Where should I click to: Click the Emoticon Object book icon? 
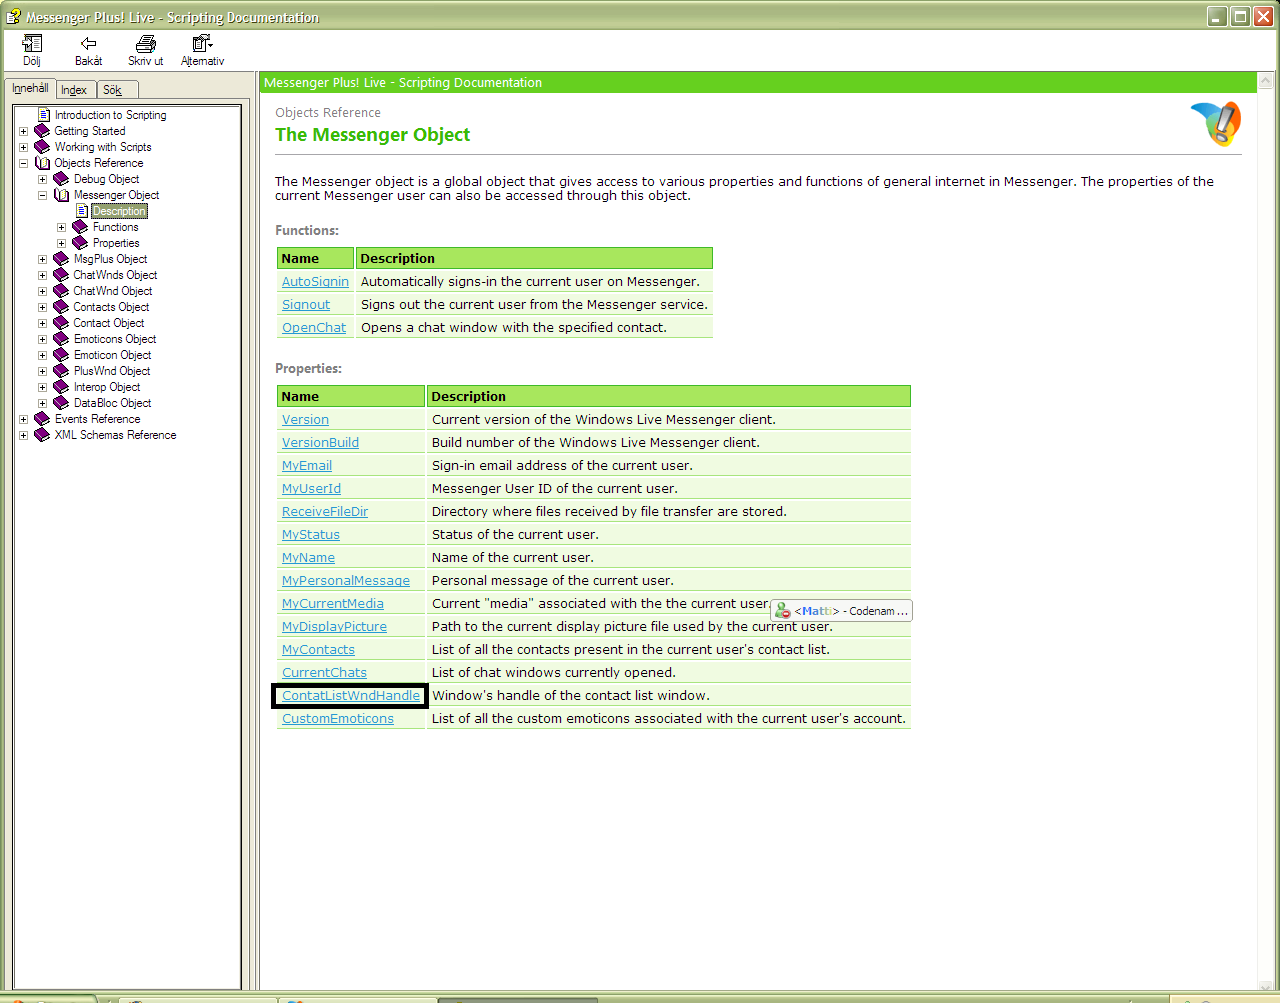coord(61,355)
